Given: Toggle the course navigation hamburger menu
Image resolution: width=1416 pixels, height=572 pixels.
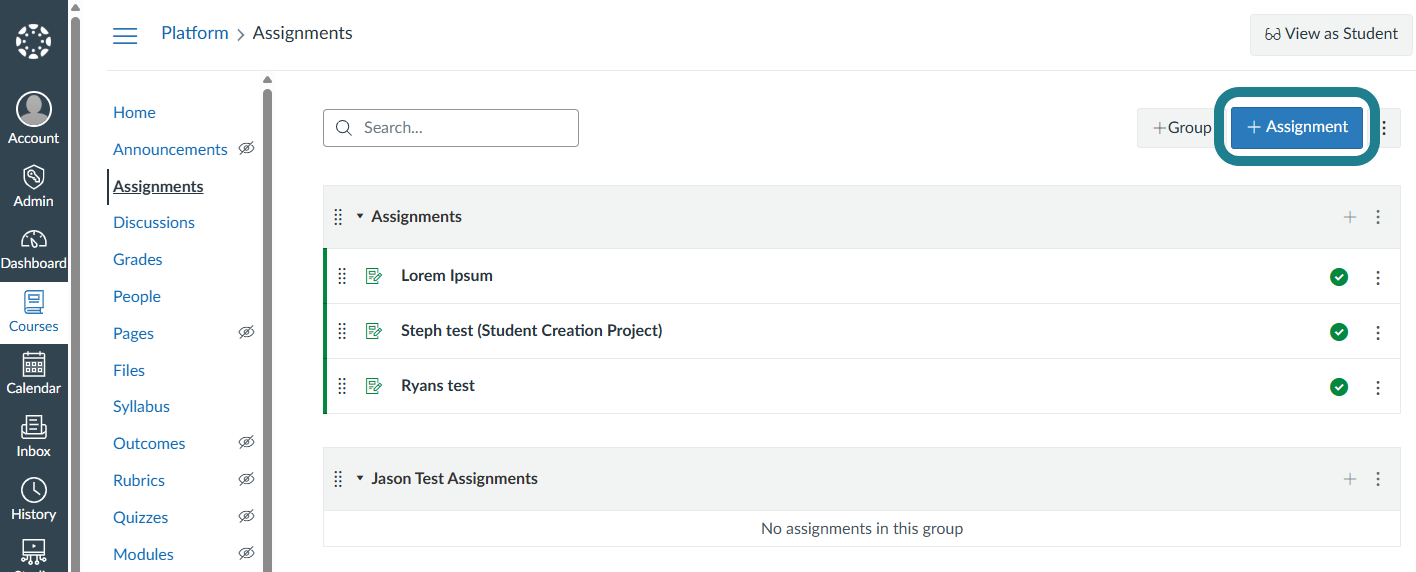Looking at the screenshot, I should (125, 35).
